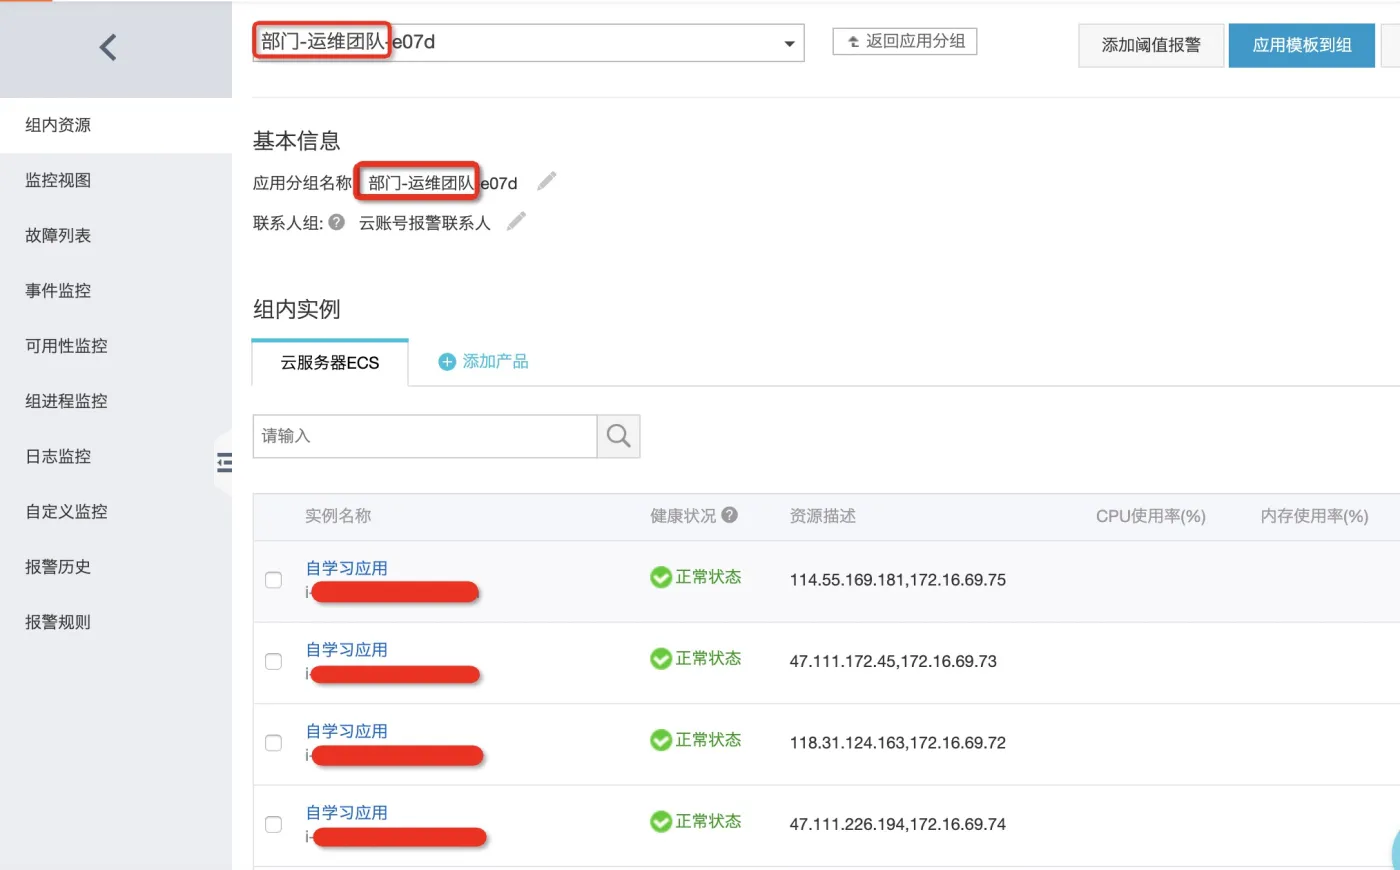Viewport: 1400px width, 870px height.
Task: Open 组内资源 in the sidebar
Action: click(x=116, y=125)
